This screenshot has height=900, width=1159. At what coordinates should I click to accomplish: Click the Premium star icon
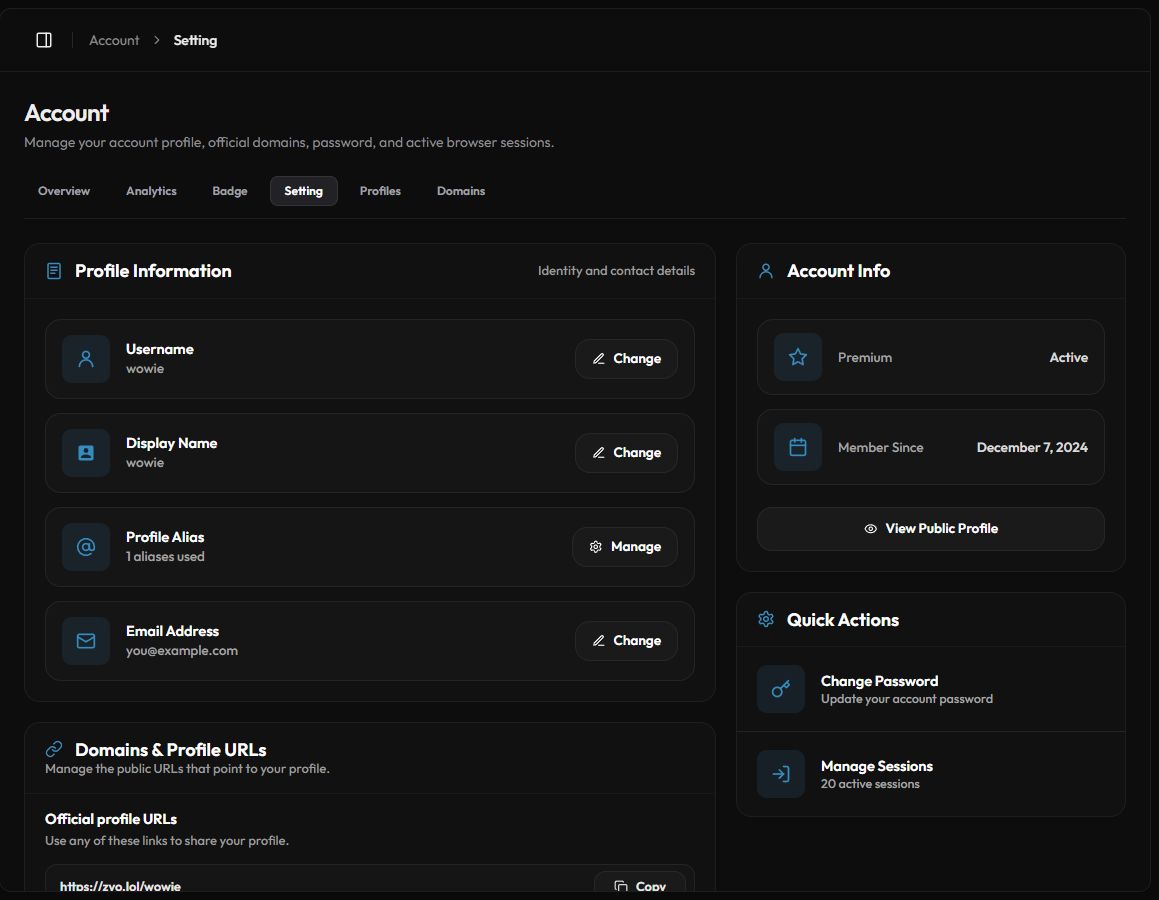(x=798, y=357)
